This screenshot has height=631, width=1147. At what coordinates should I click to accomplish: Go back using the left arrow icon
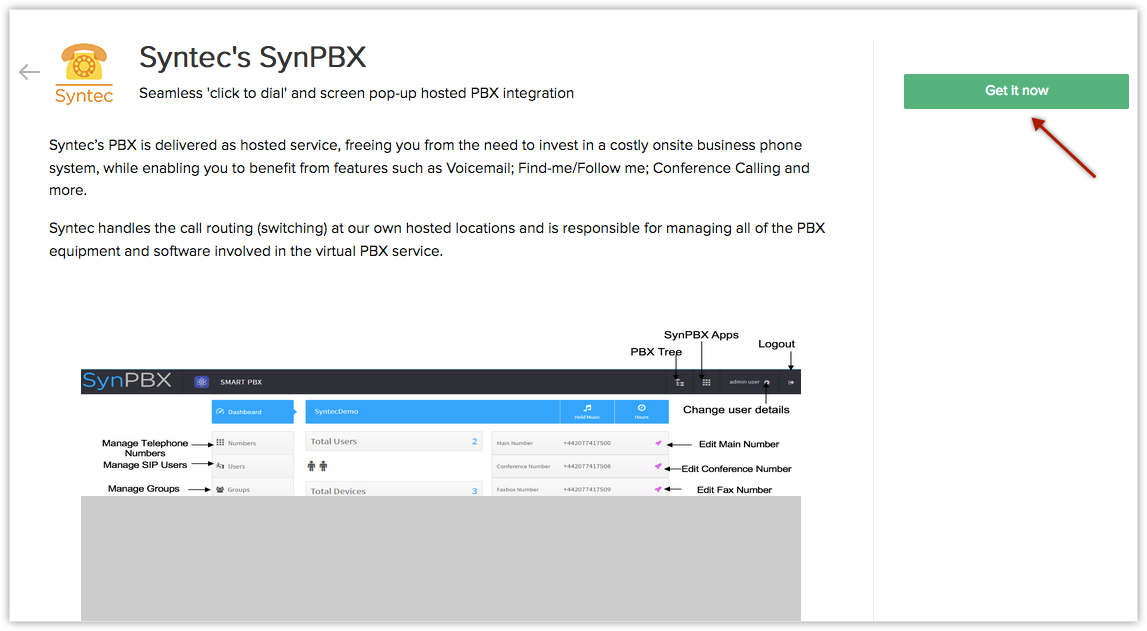[x=29, y=72]
